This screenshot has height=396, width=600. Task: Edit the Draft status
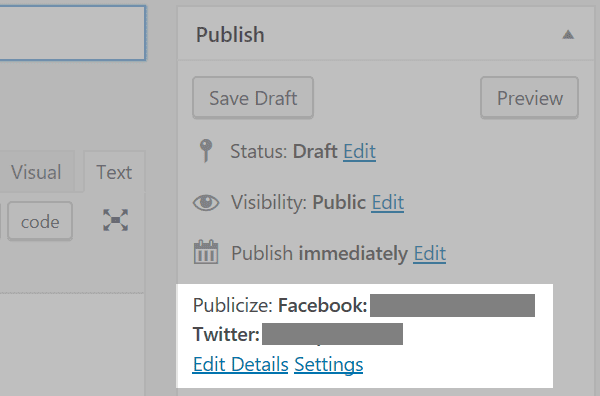pos(359,151)
